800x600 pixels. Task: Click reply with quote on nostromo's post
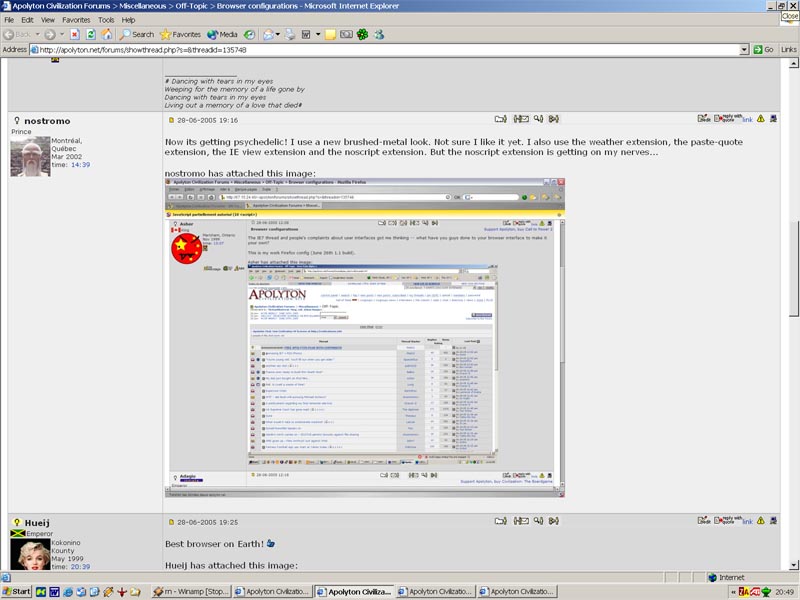click(726, 119)
